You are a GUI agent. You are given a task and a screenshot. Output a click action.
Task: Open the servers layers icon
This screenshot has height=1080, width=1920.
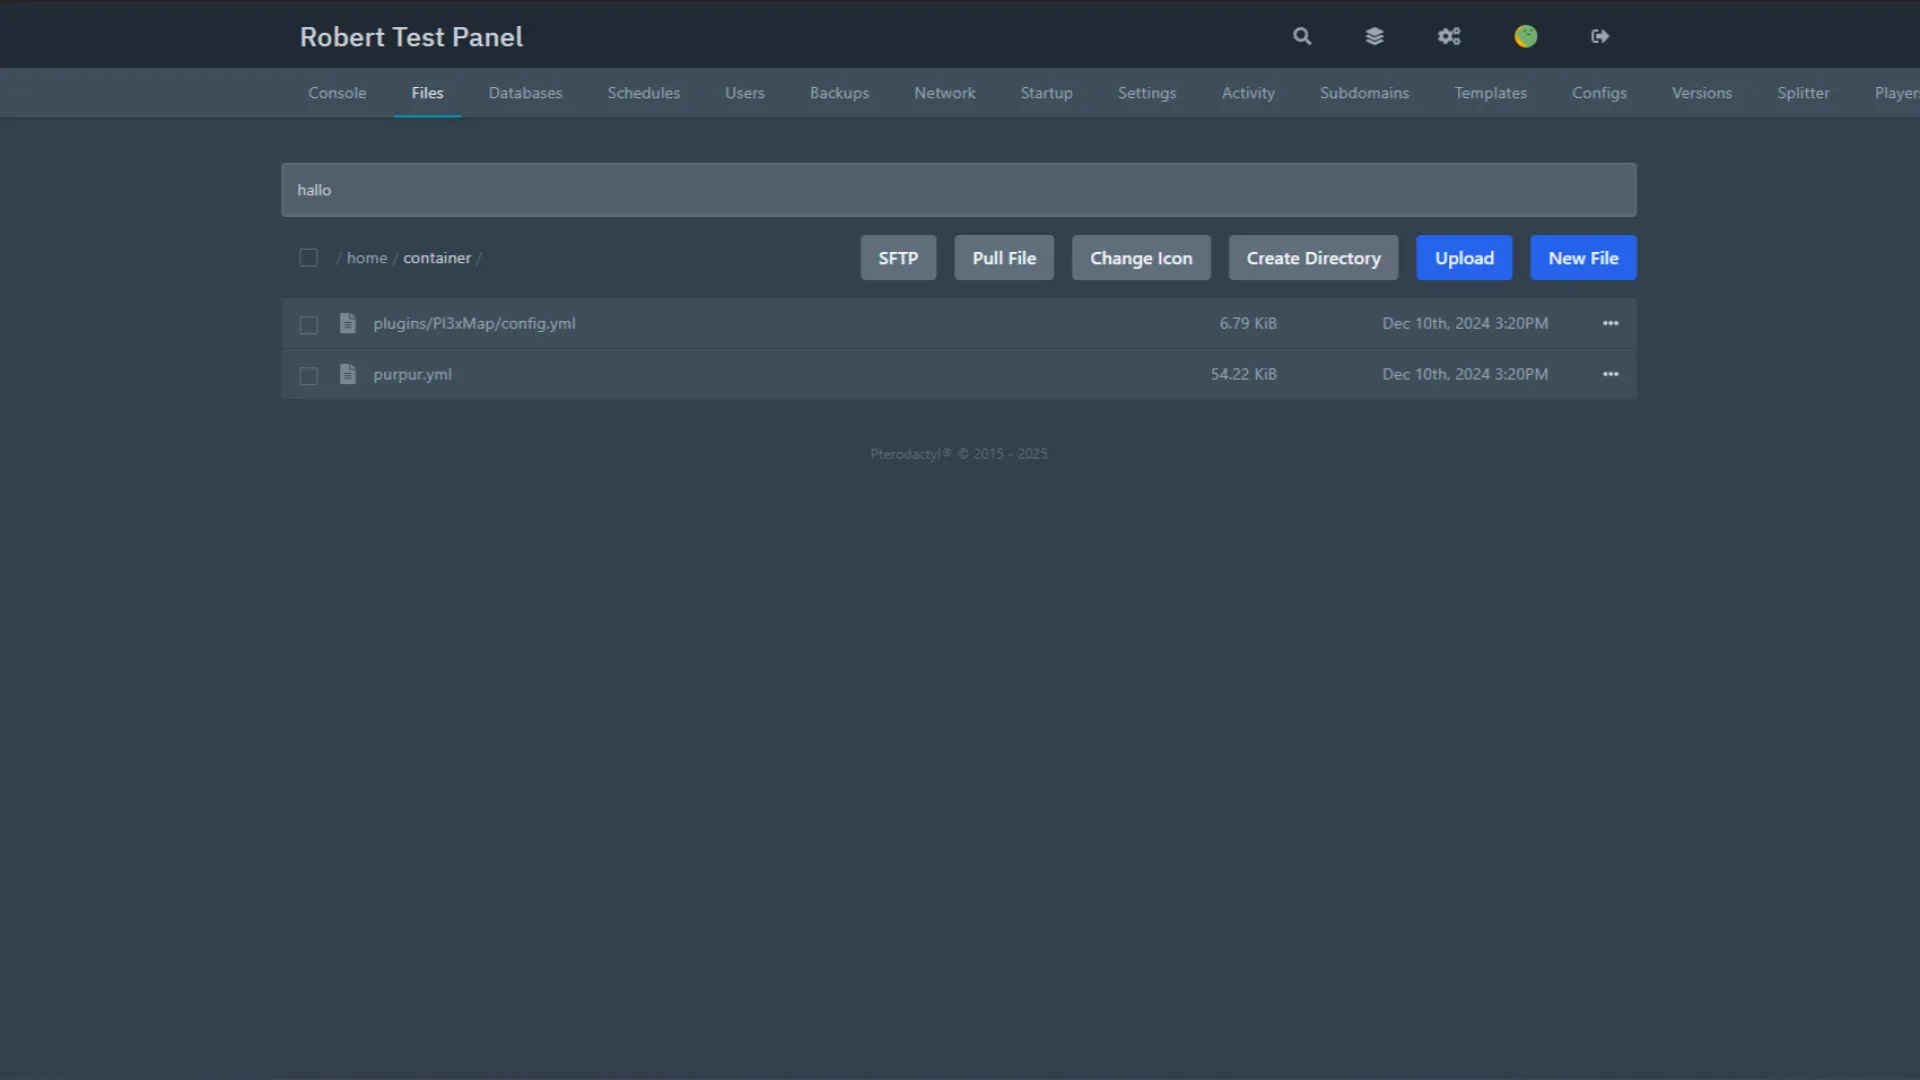[x=1374, y=36]
